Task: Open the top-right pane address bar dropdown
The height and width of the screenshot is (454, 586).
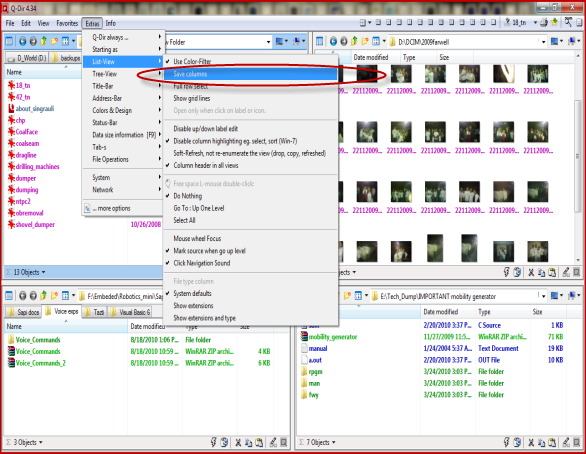Action: [543, 42]
